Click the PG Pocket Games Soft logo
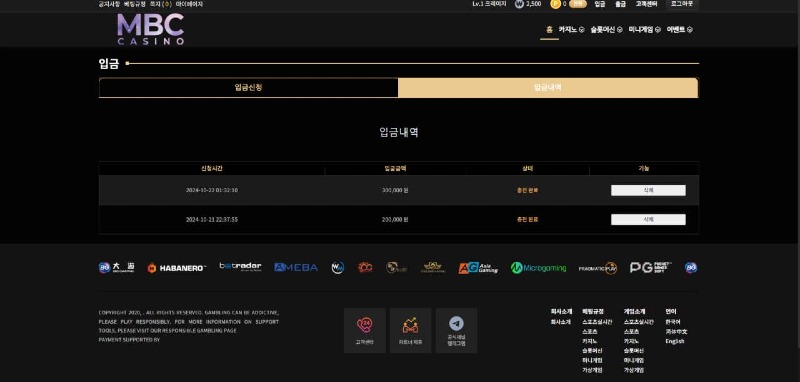Image resolution: width=800 pixels, height=382 pixels. click(651, 268)
